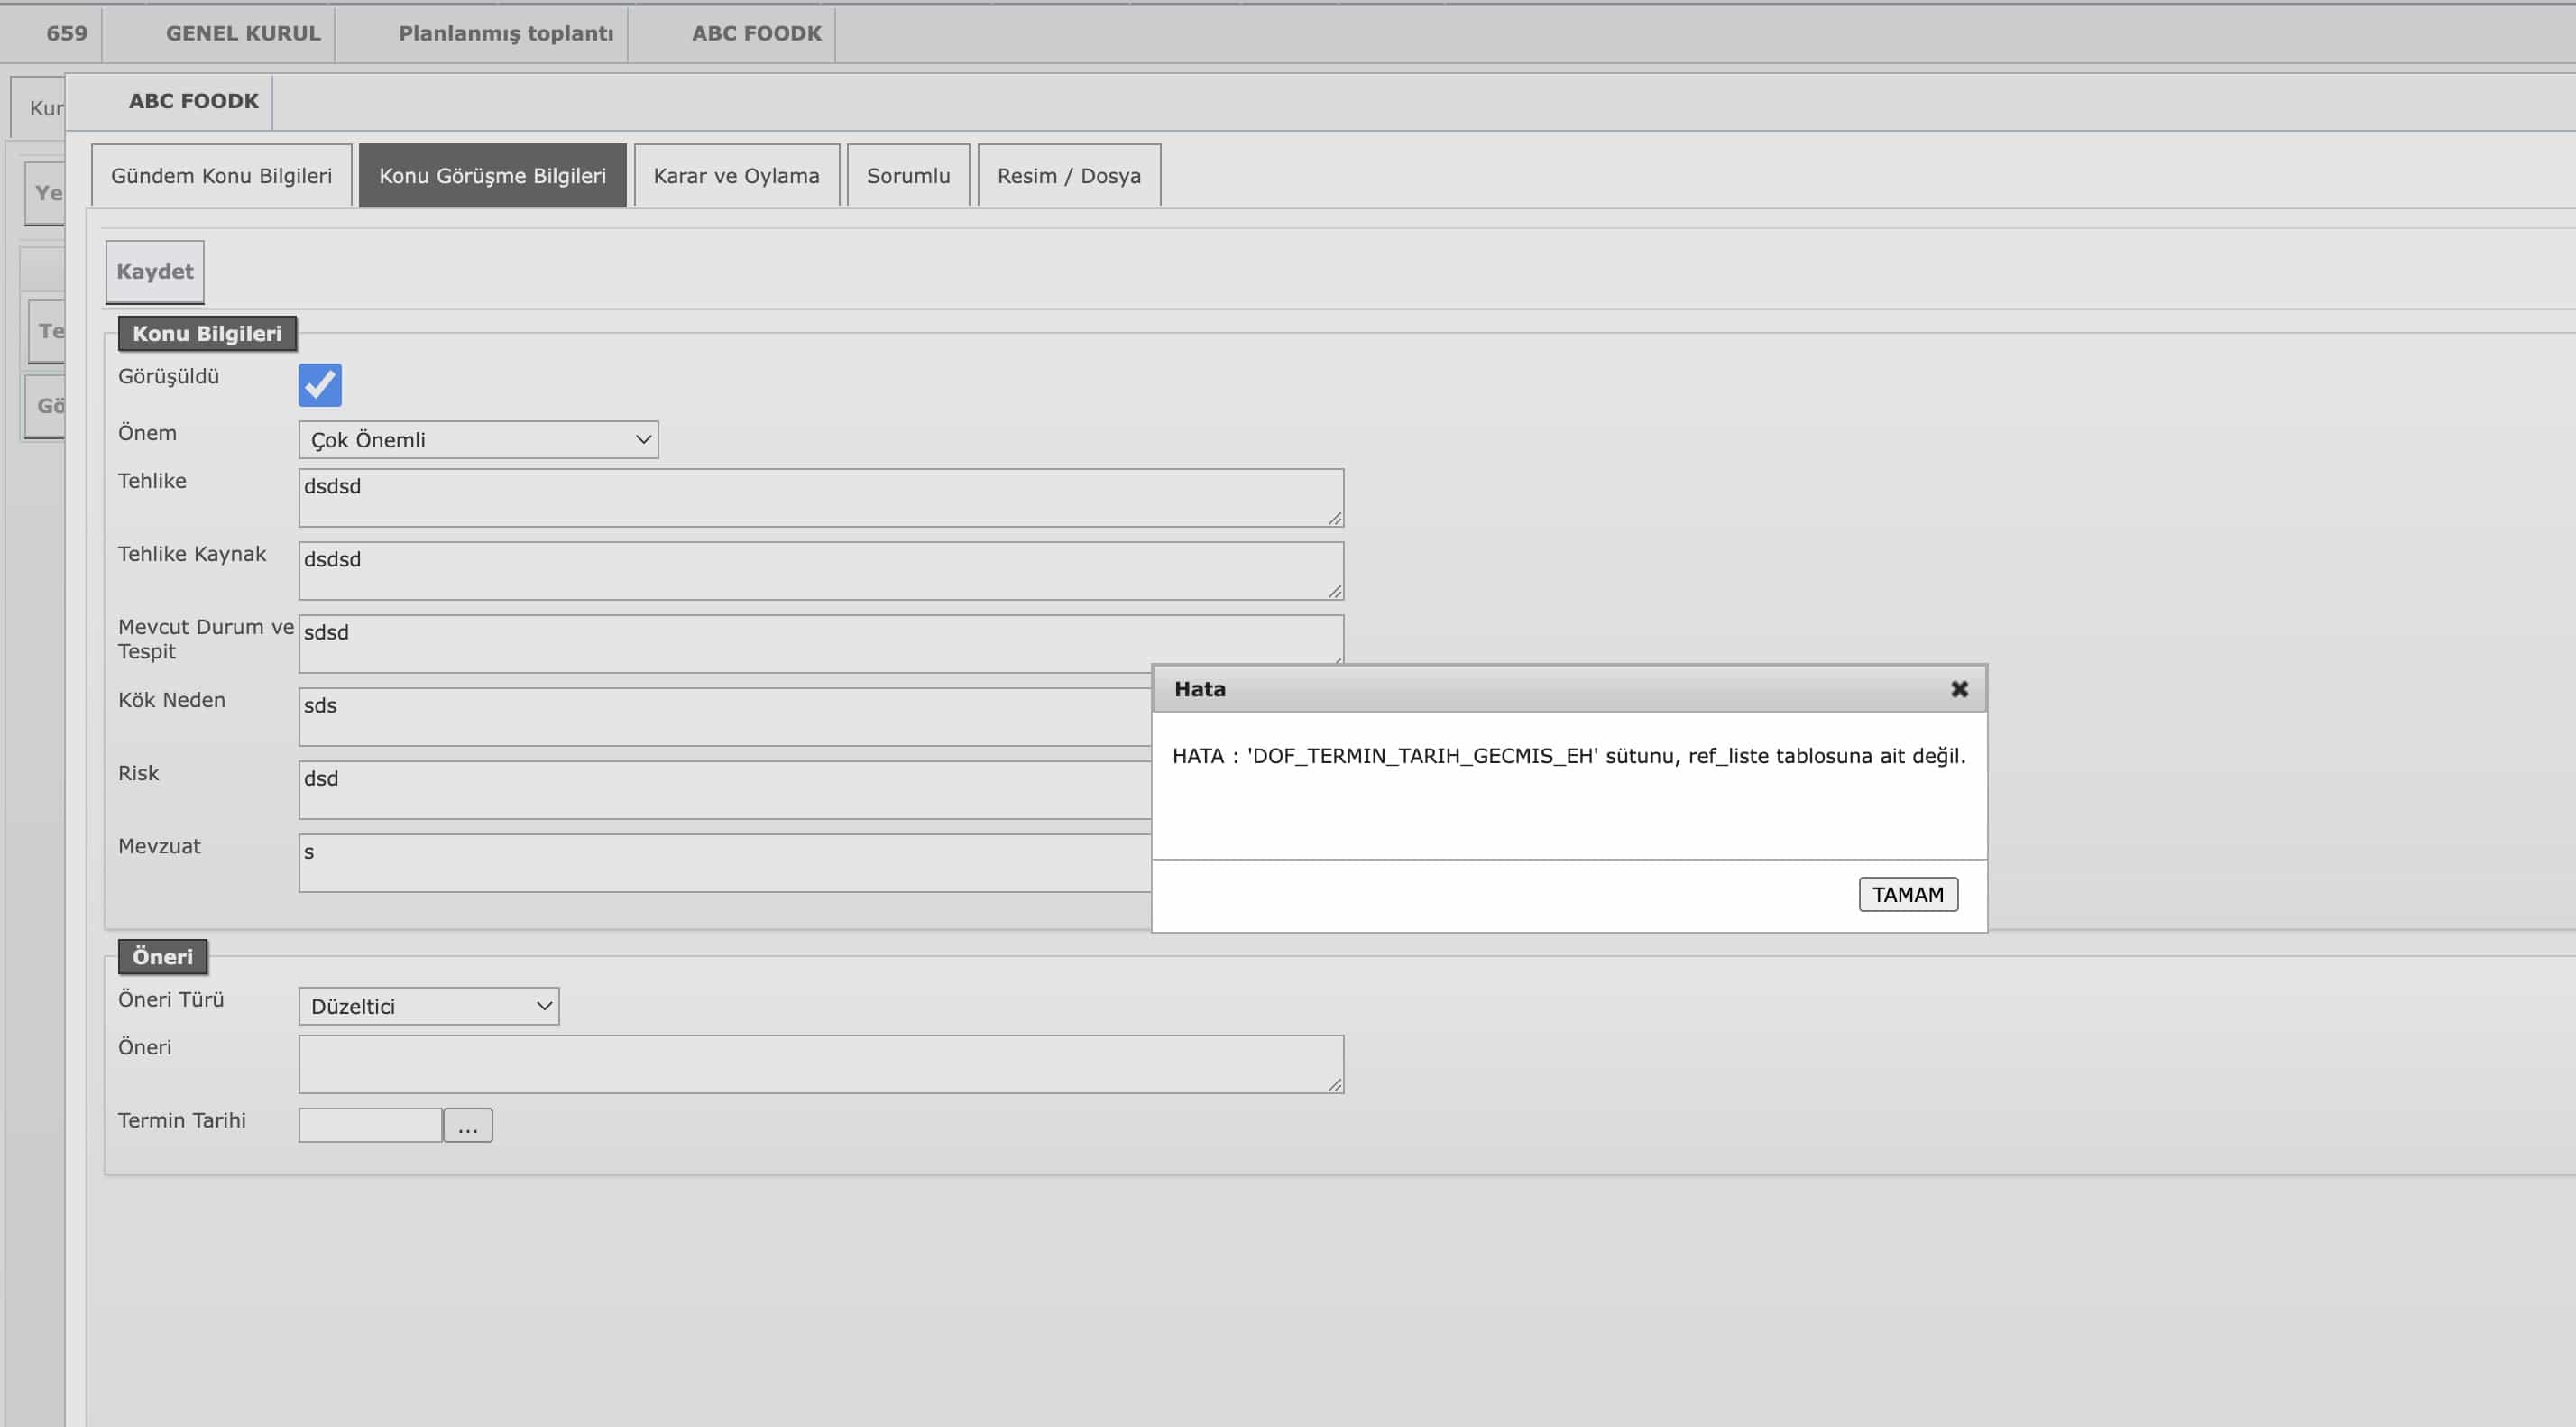The width and height of the screenshot is (2576, 1427).
Task: Switch to Gündem Konu Bilgileri tab
Action: click(x=221, y=176)
